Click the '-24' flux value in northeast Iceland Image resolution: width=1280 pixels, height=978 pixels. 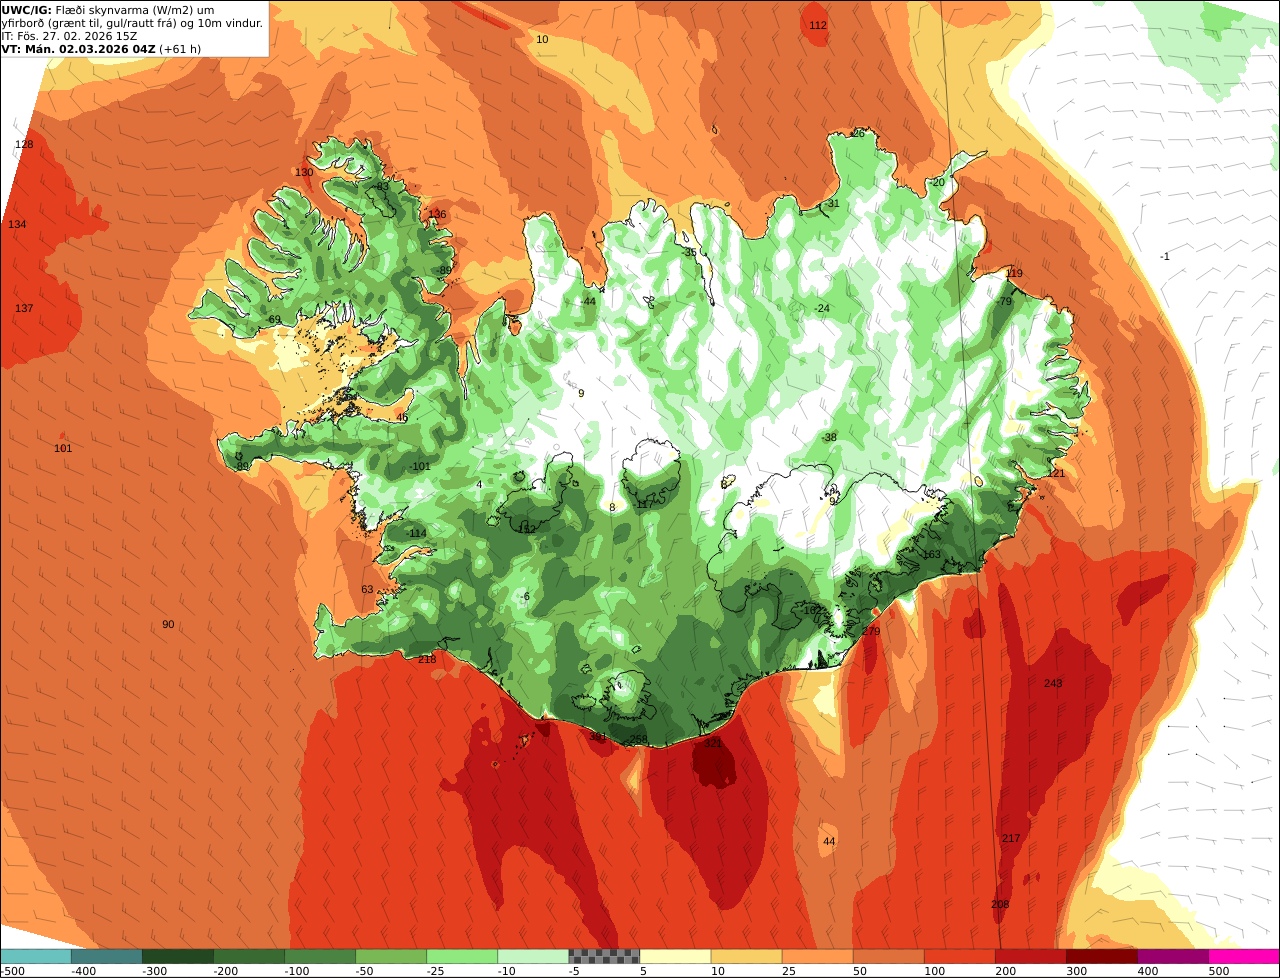click(x=822, y=308)
